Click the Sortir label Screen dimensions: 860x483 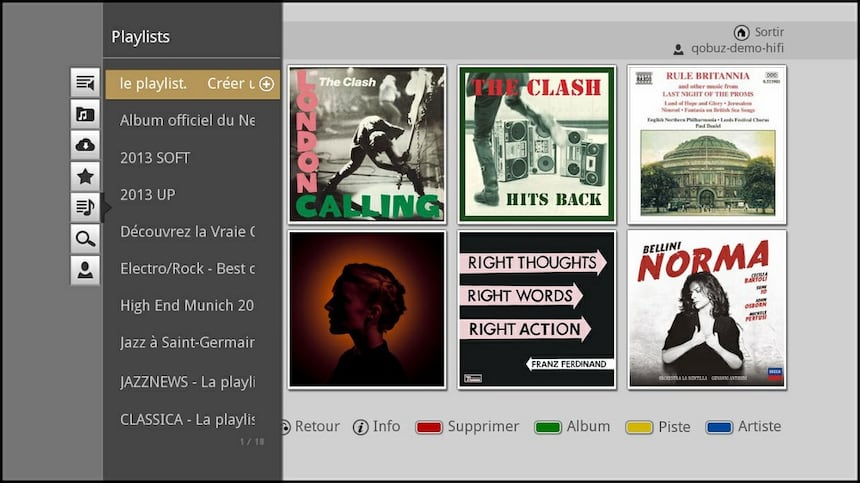(769, 32)
